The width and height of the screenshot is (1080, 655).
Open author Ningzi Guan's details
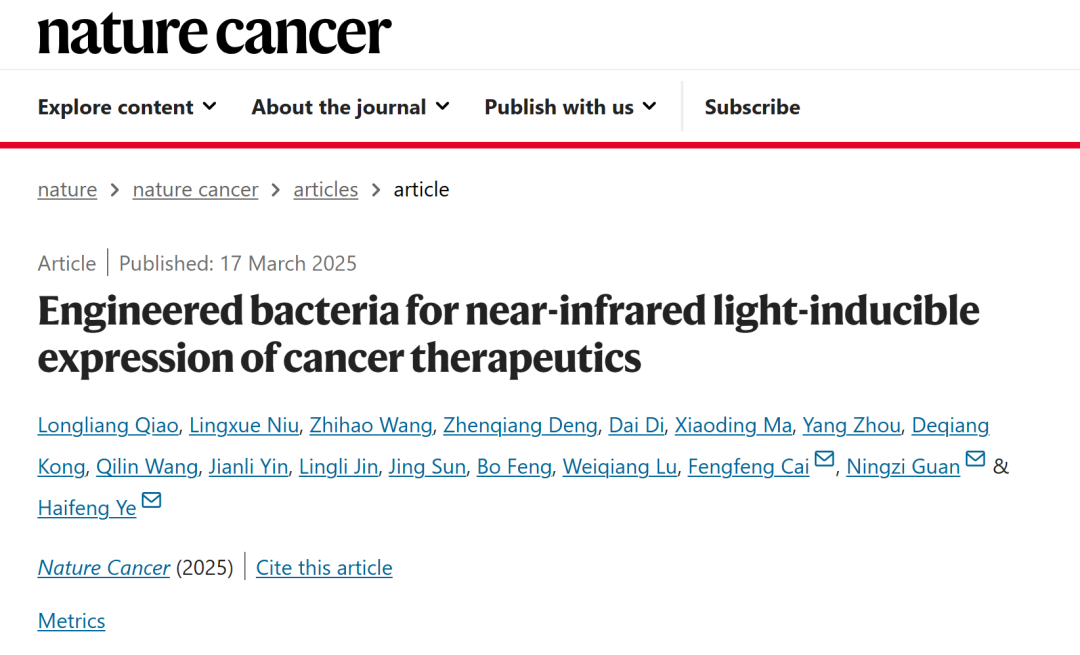[902, 466]
